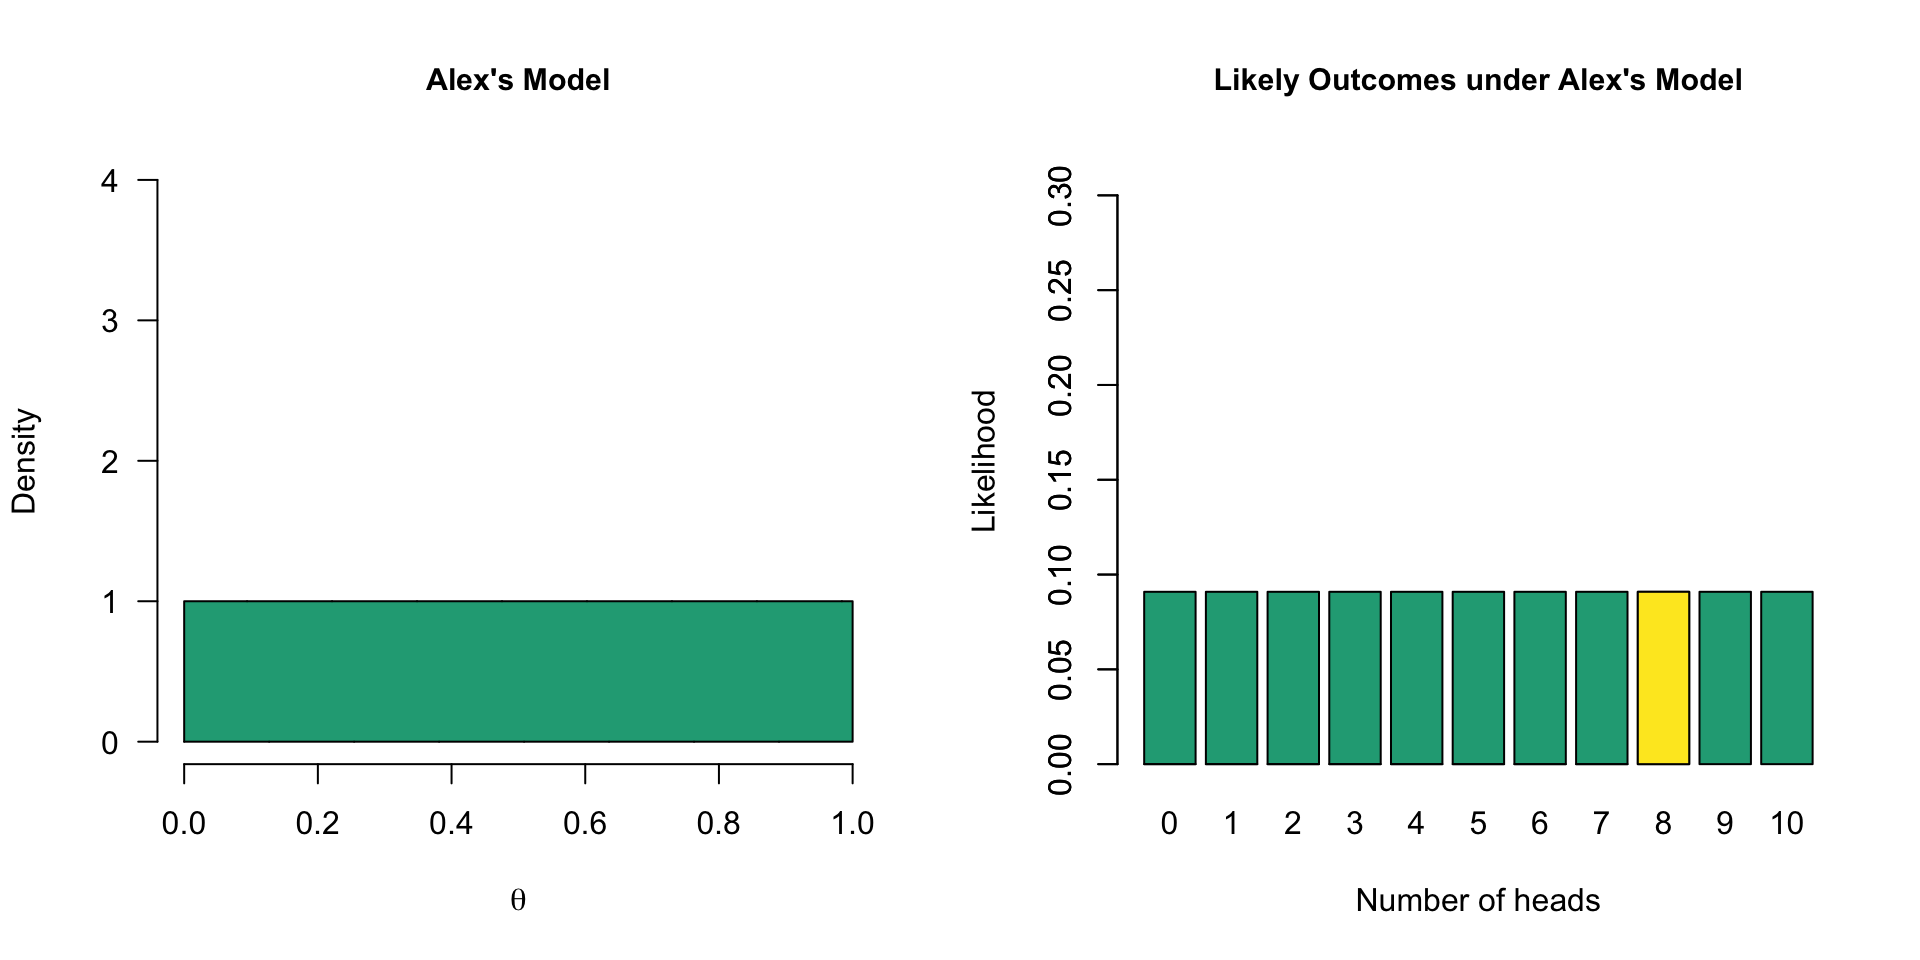Click the yellow bar for 8 heads
This screenshot has width=1920, height=960.
[x=1663, y=678]
